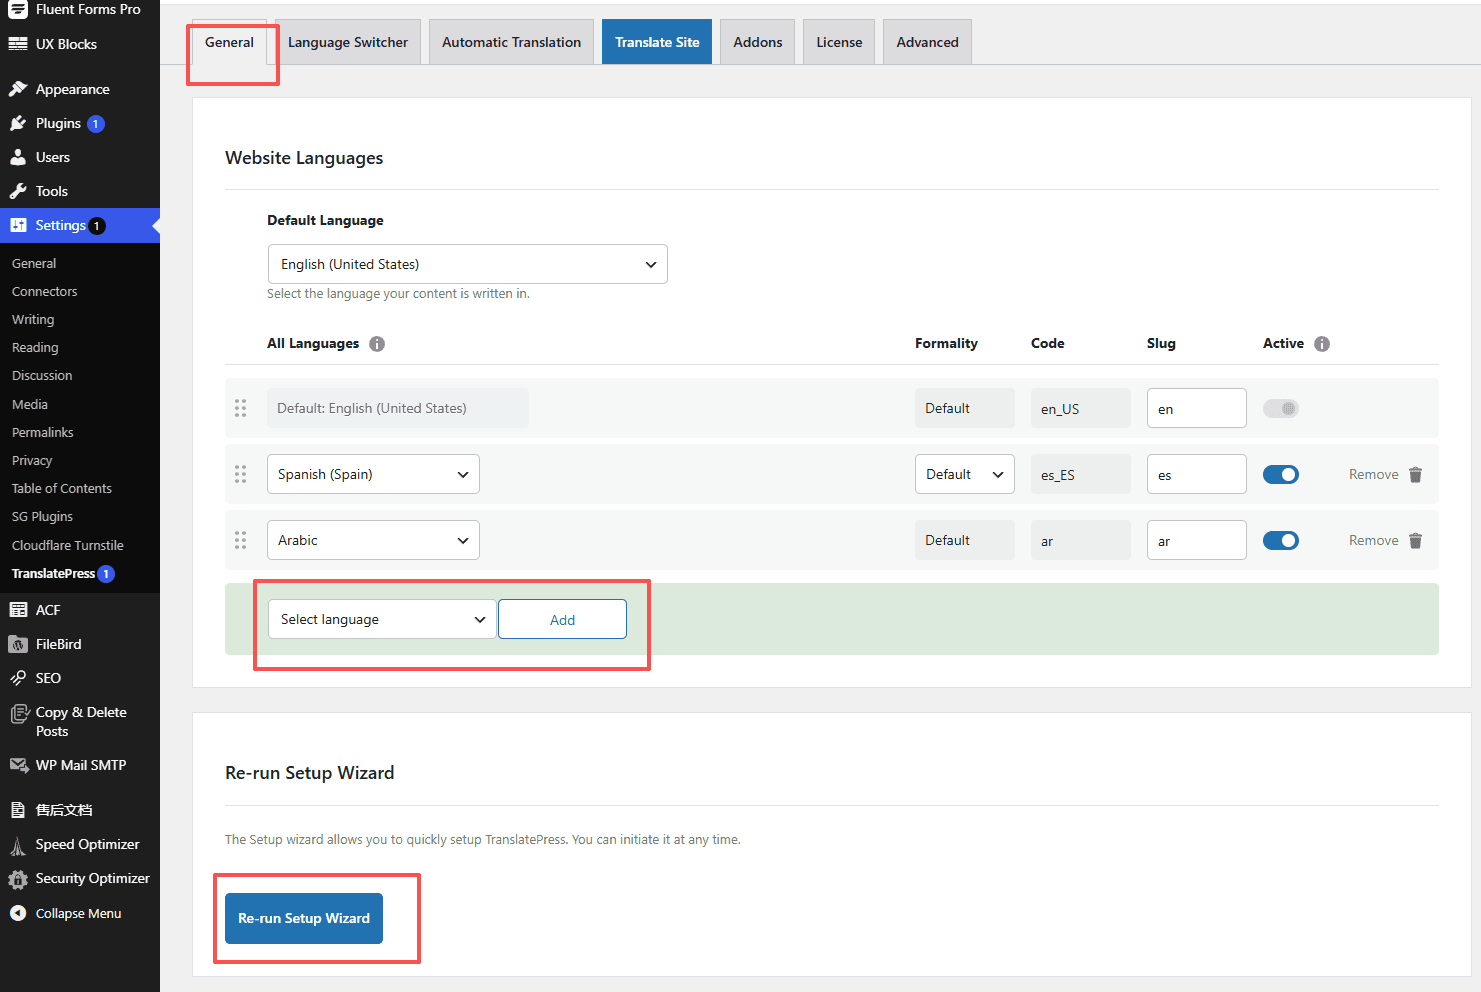Click the Users person icon
This screenshot has width=1481, height=992.
18,157
